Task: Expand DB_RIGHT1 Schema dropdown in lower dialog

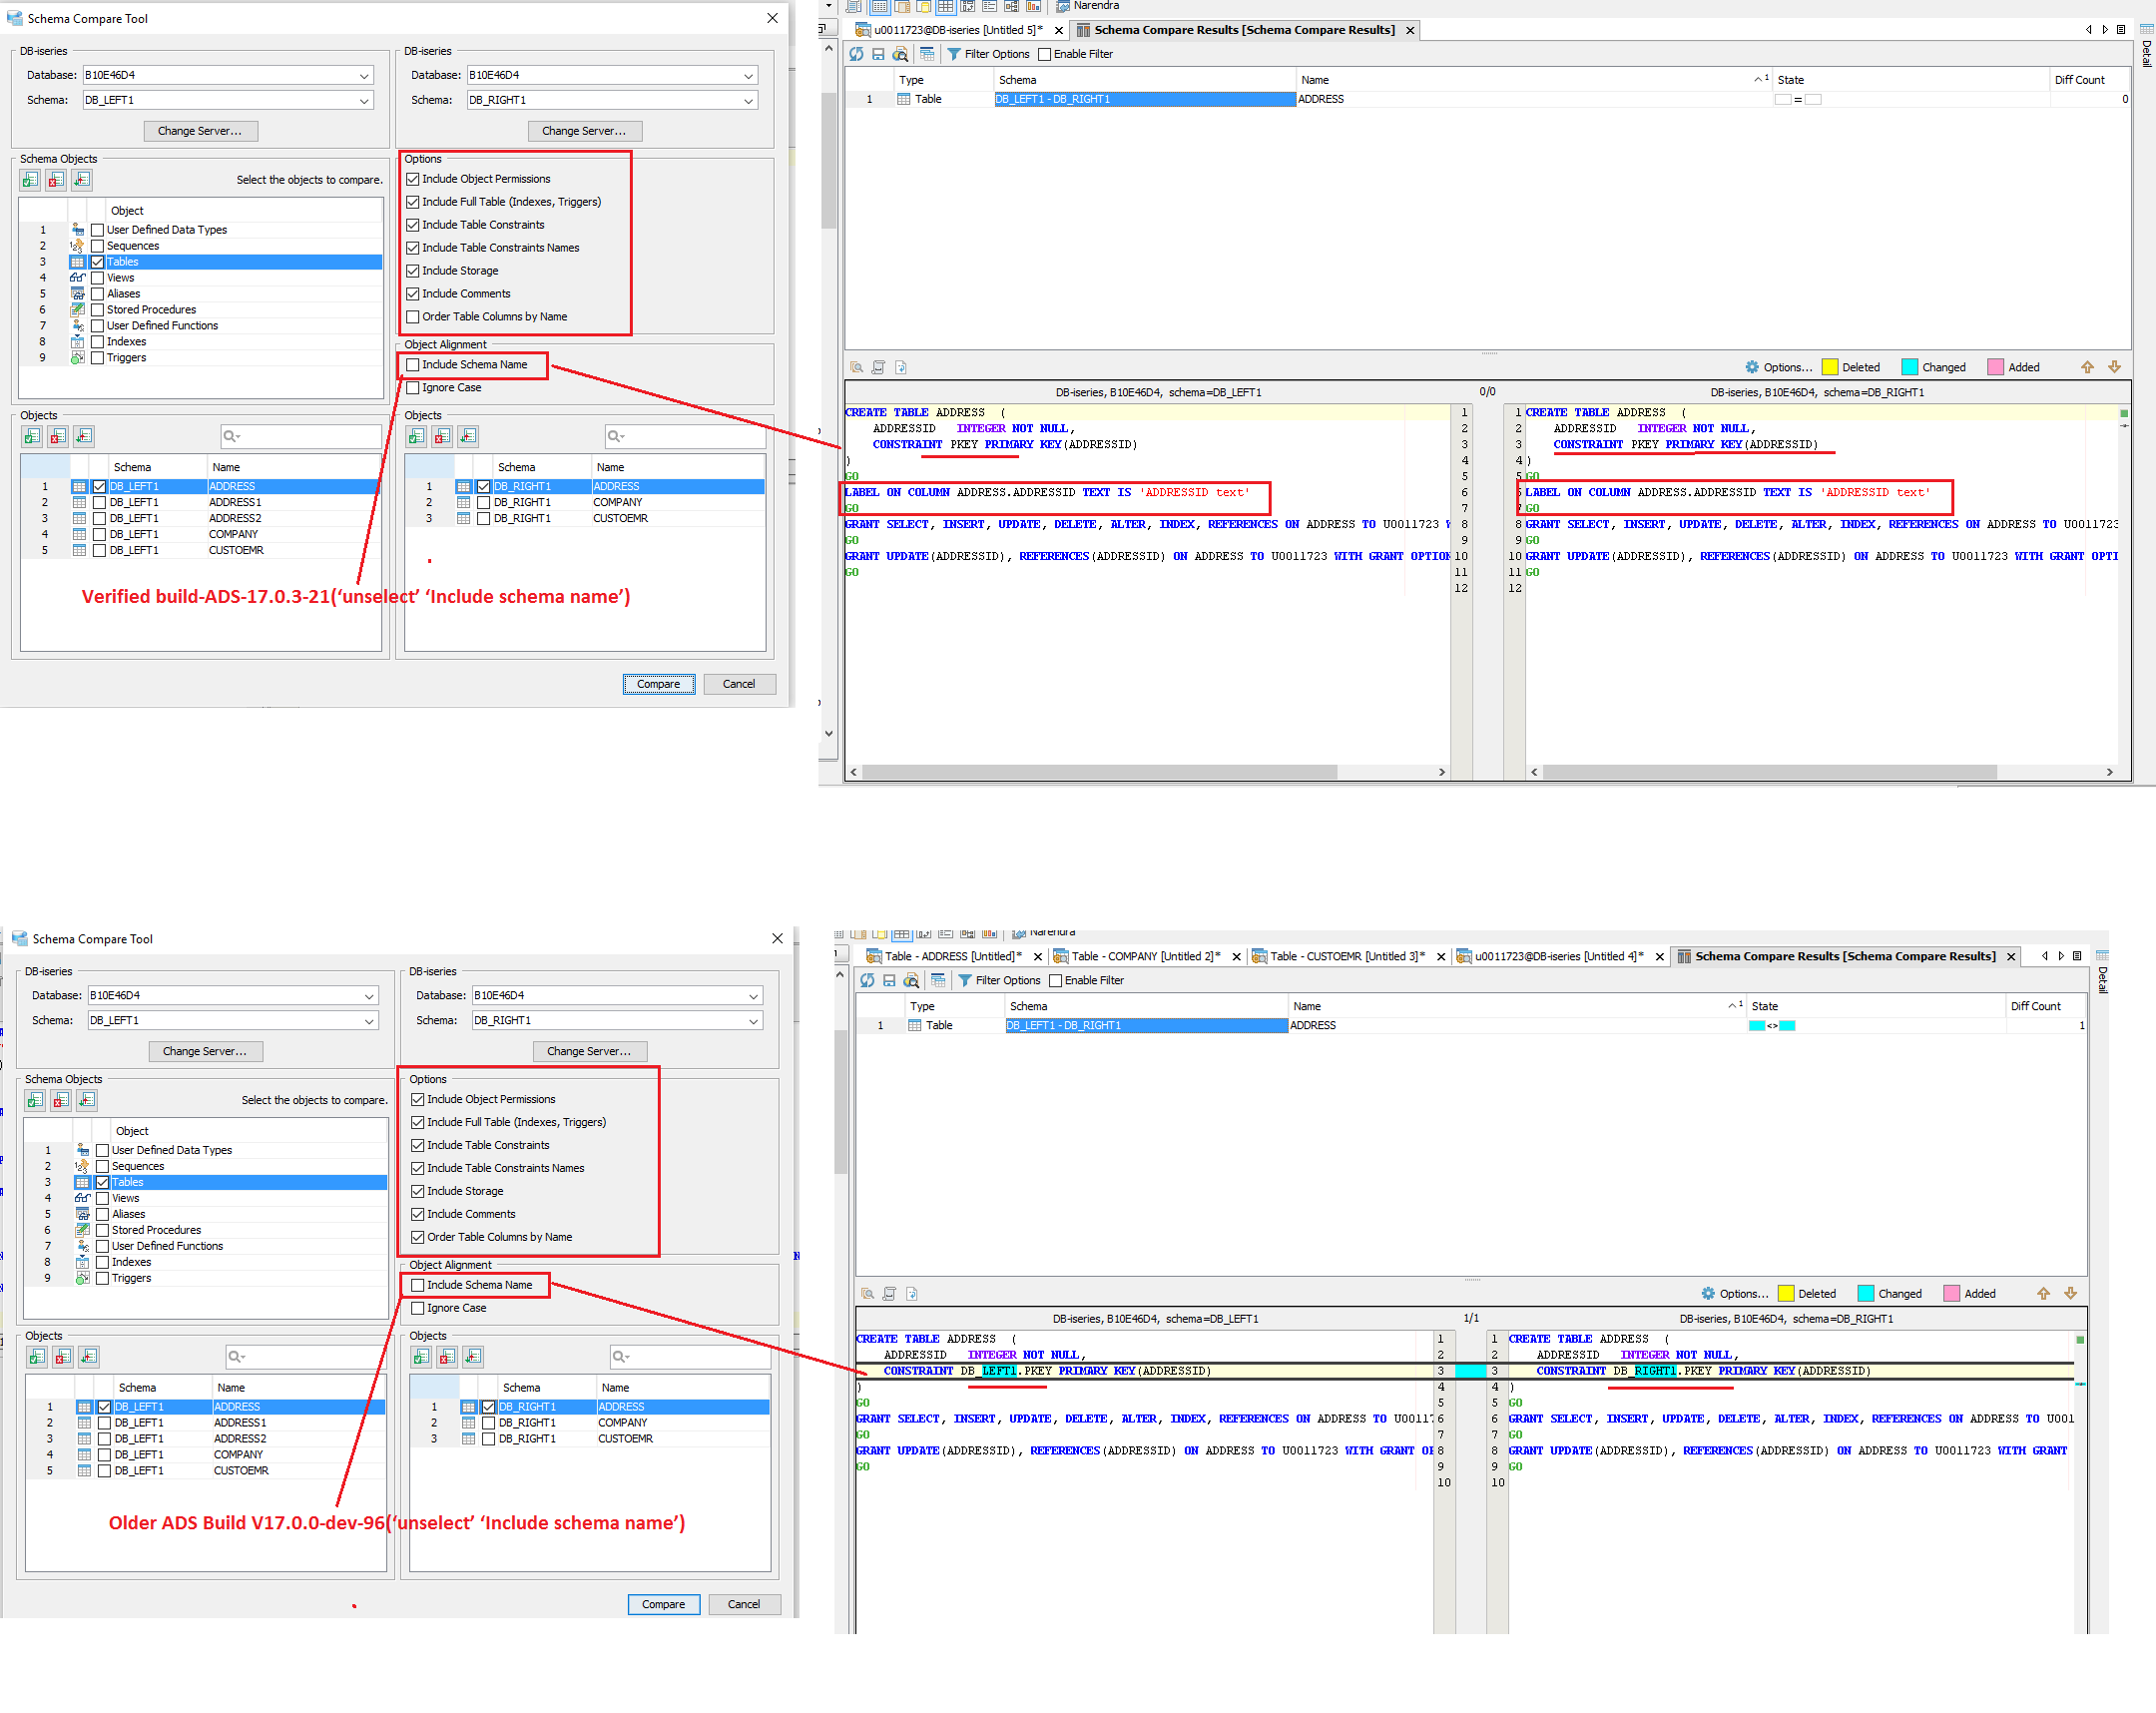Action: [753, 1021]
